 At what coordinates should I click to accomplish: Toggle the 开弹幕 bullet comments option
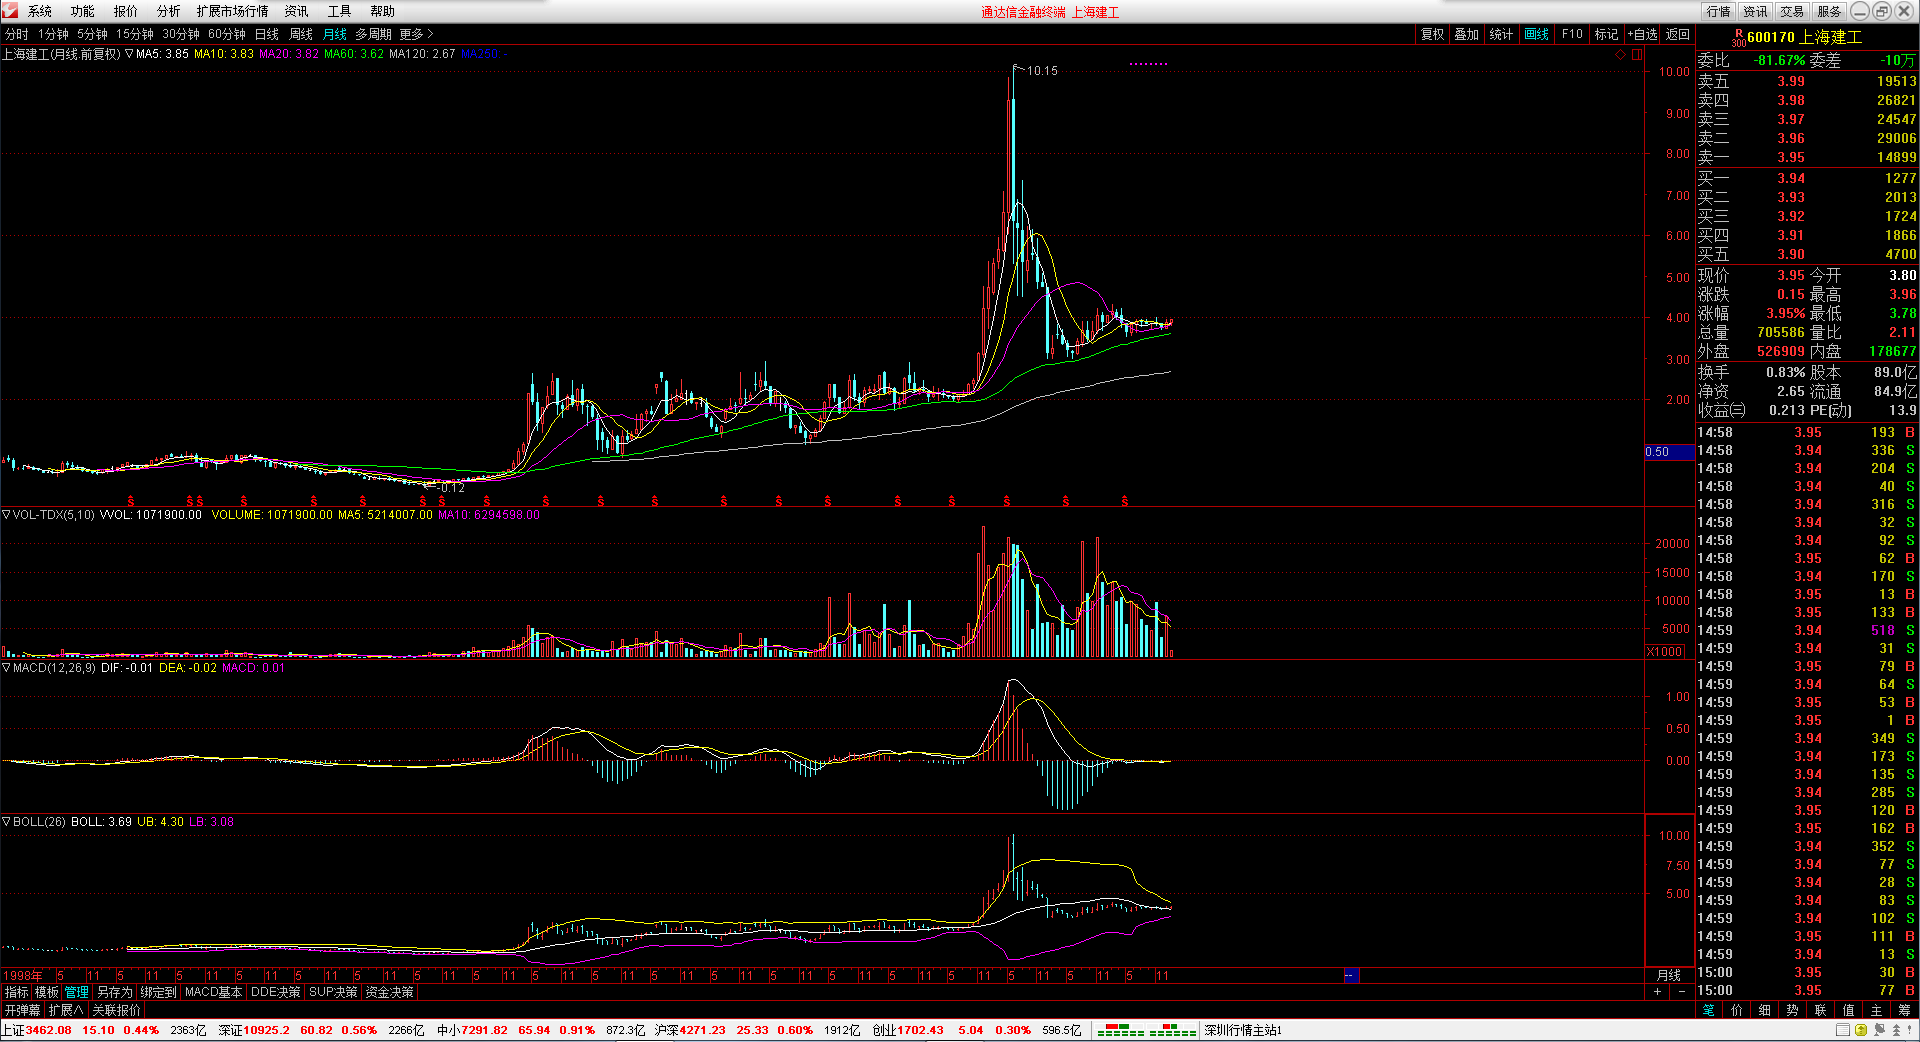[x=22, y=1010]
